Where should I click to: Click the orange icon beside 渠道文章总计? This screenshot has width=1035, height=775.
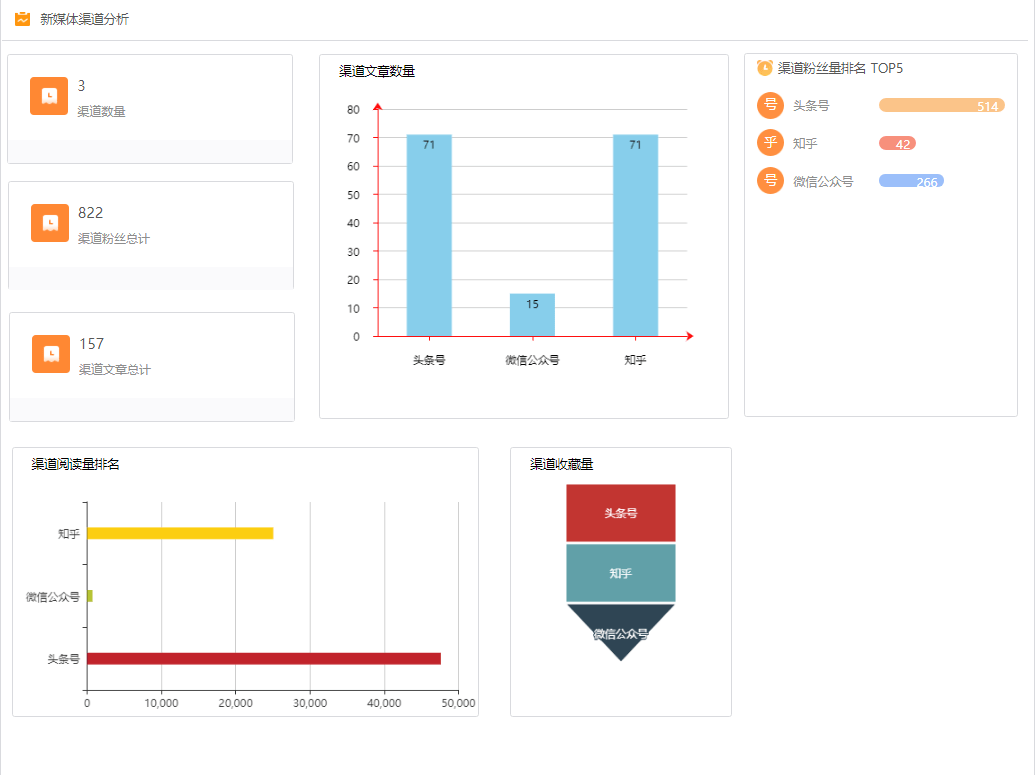(51, 354)
